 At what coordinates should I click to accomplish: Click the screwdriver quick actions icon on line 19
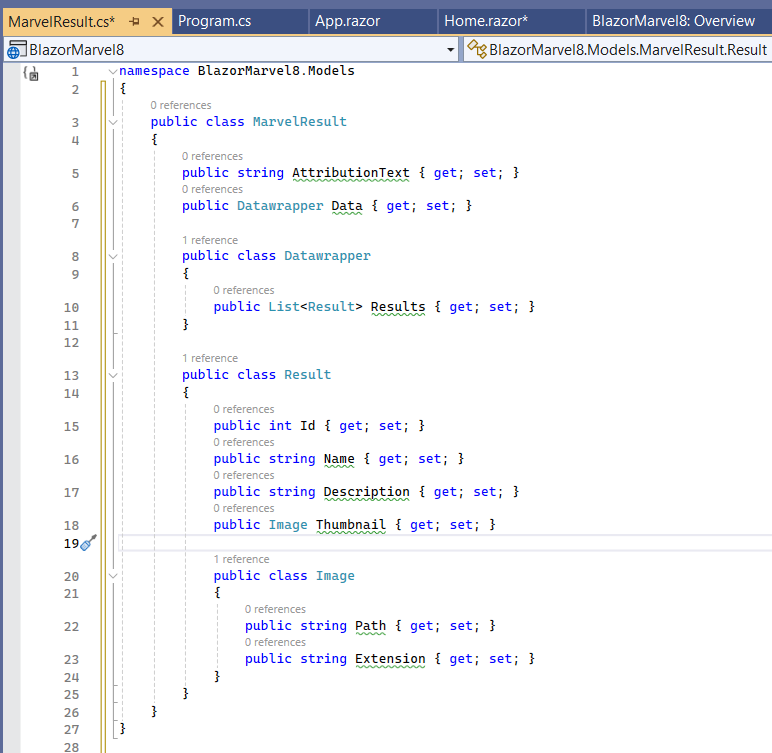tap(89, 543)
